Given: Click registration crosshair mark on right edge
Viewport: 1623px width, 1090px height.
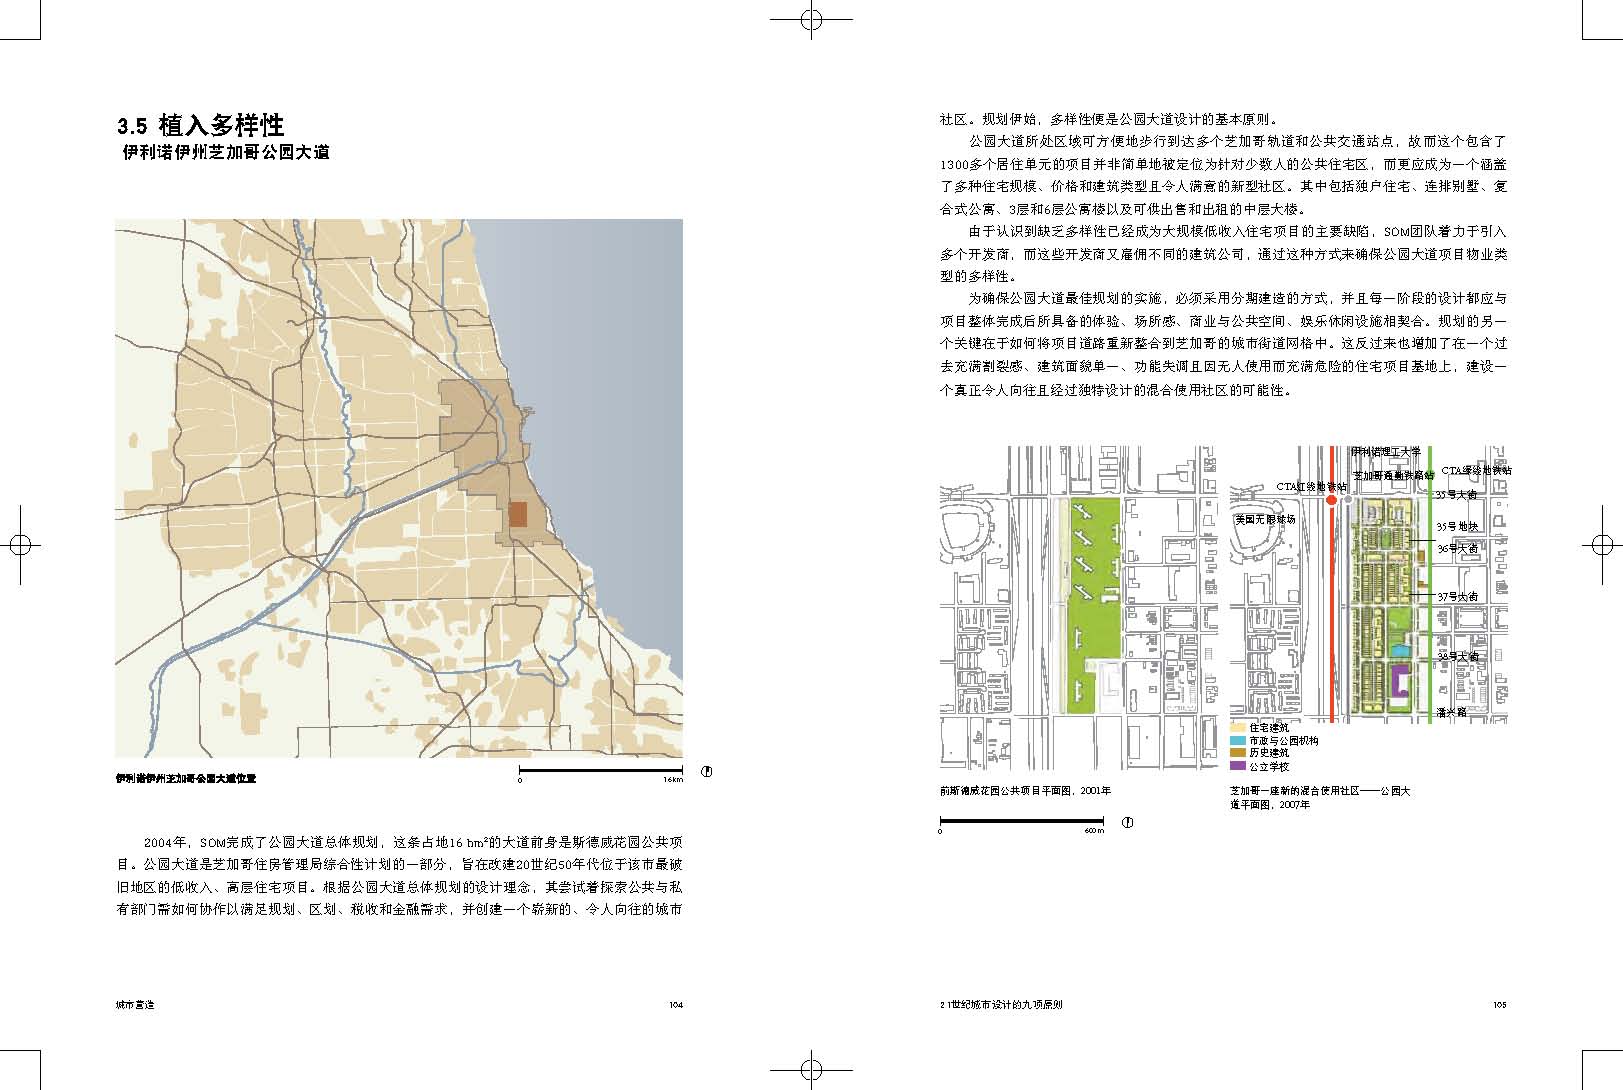Looking at the screenshot, I should point(1603,545).
